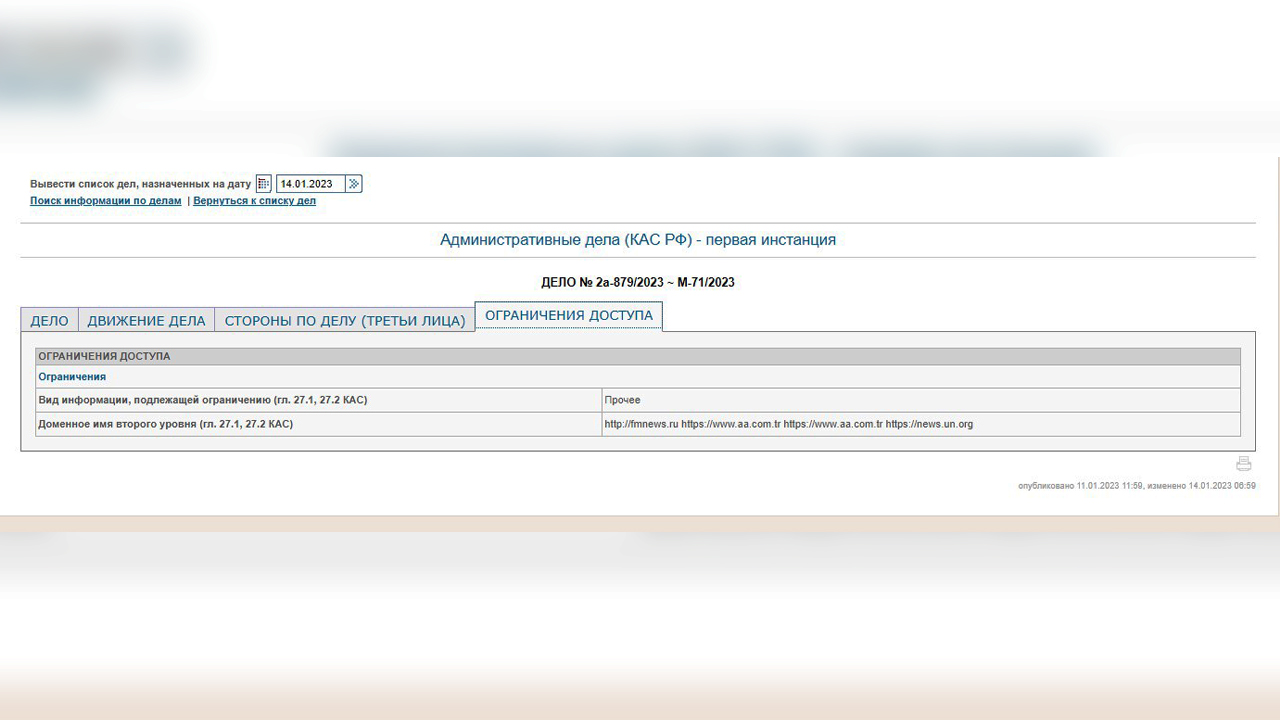Click the date field showing 14.01.2023
1280x720 pixels.
point(310,184)
